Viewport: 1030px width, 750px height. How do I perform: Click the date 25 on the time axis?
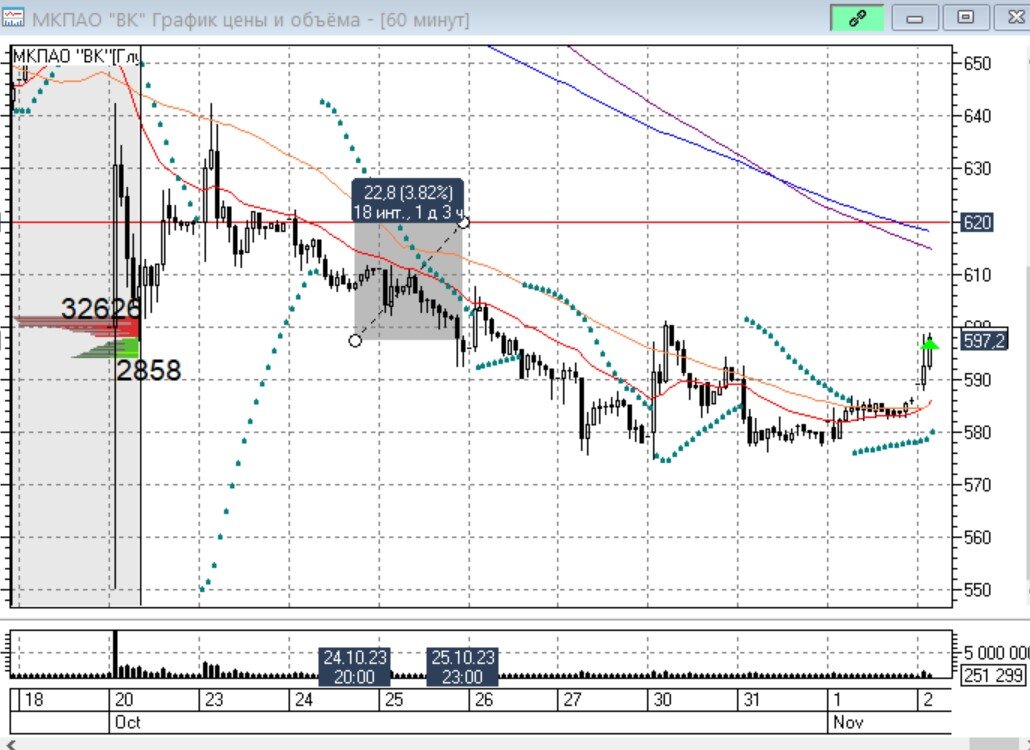[x=393, y=700]
